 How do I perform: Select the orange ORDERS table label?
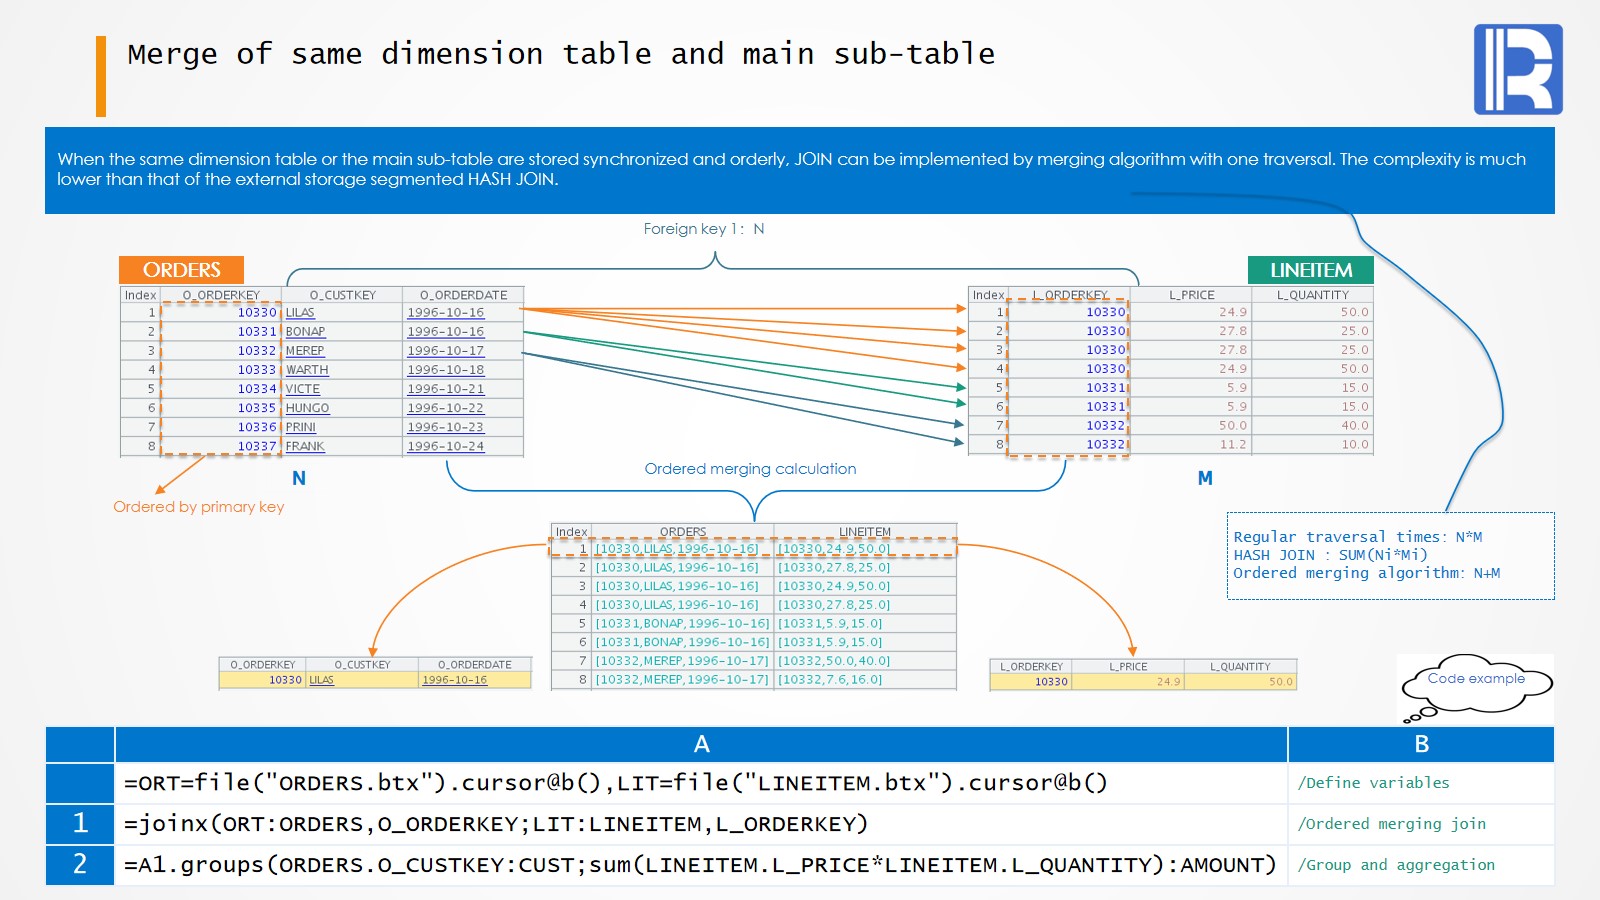click(181, 270)
